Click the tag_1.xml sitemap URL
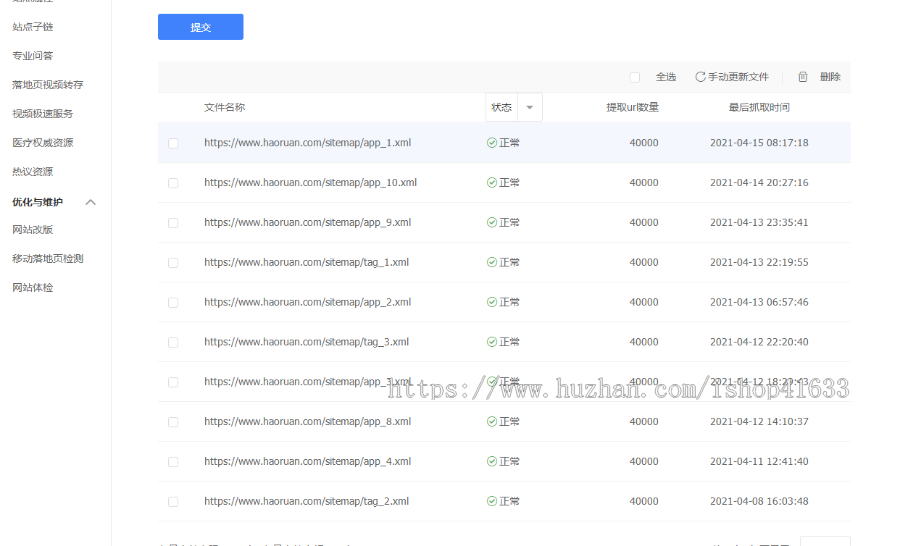Screen dimensions: 900x546 tap(307, 262)
